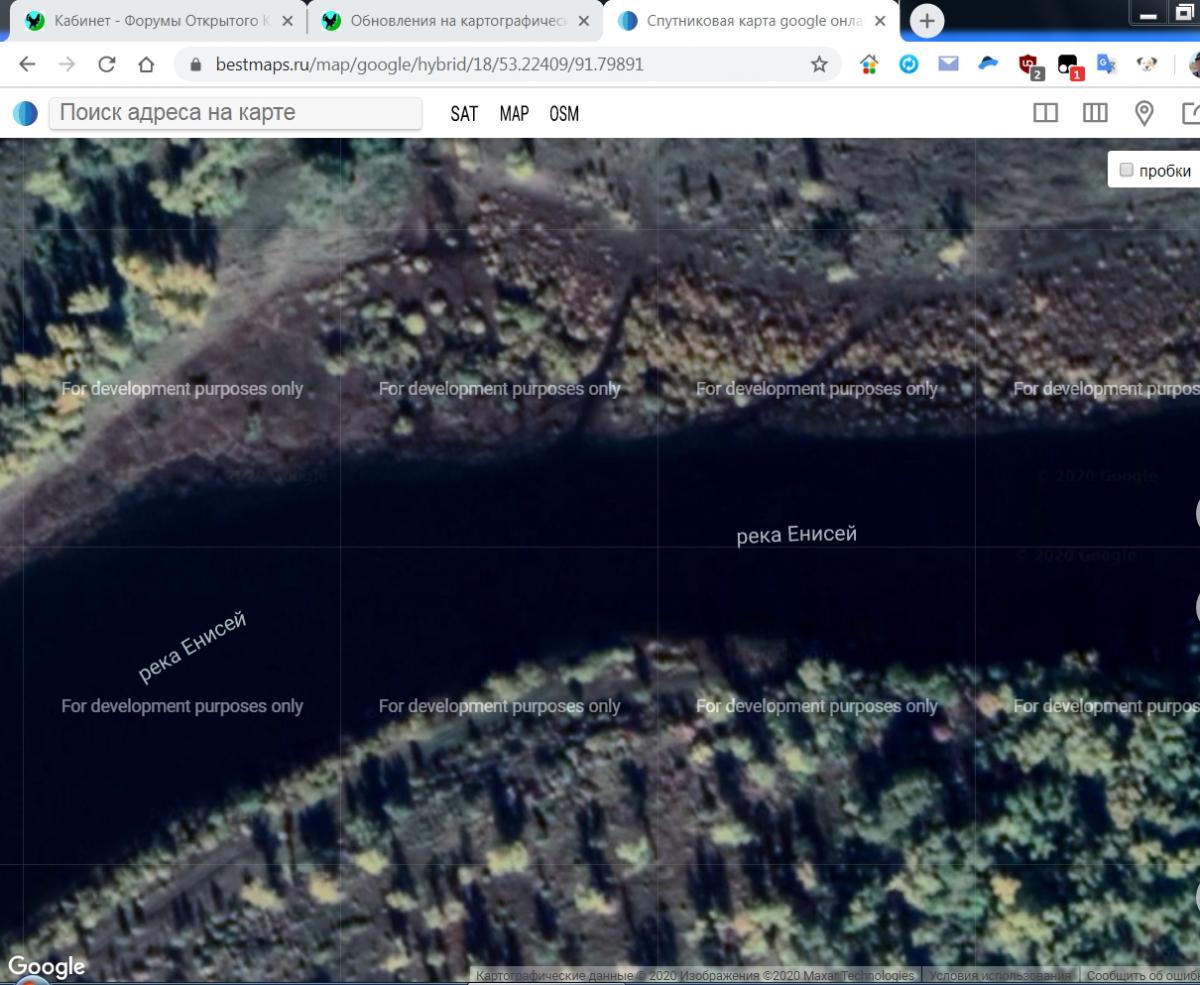Click the mail envelope extension icon
The height and width of the screenshot is (985, 1200).
[x=948, y=64]
